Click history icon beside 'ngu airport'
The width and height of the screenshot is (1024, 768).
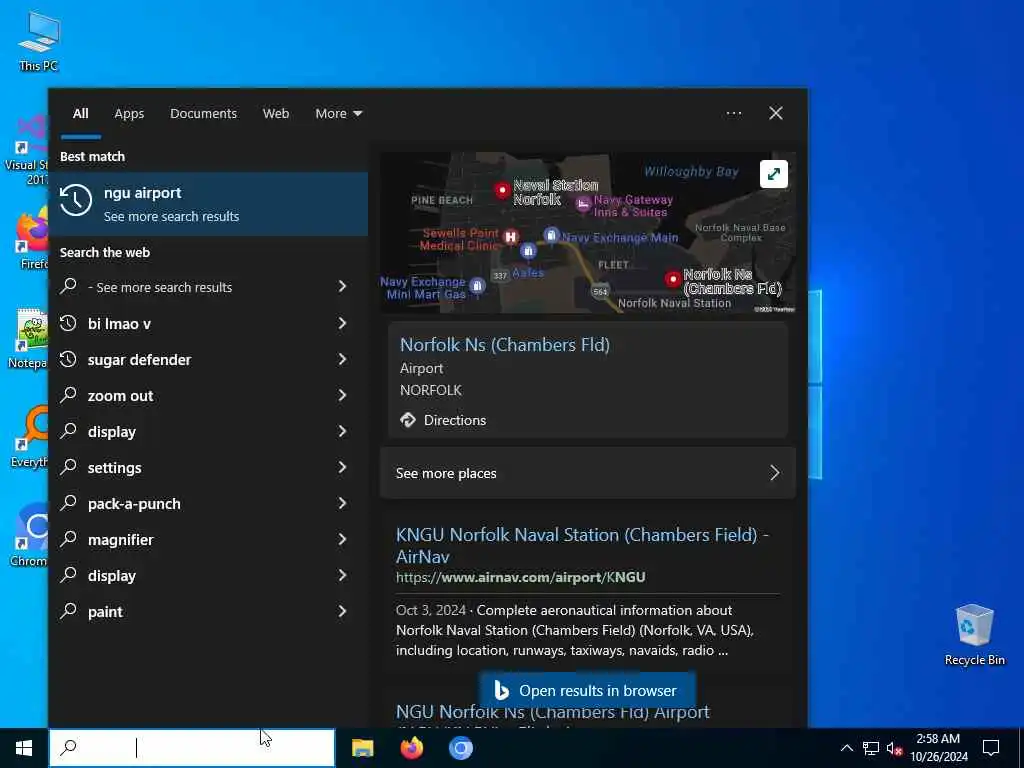point(76,200)
